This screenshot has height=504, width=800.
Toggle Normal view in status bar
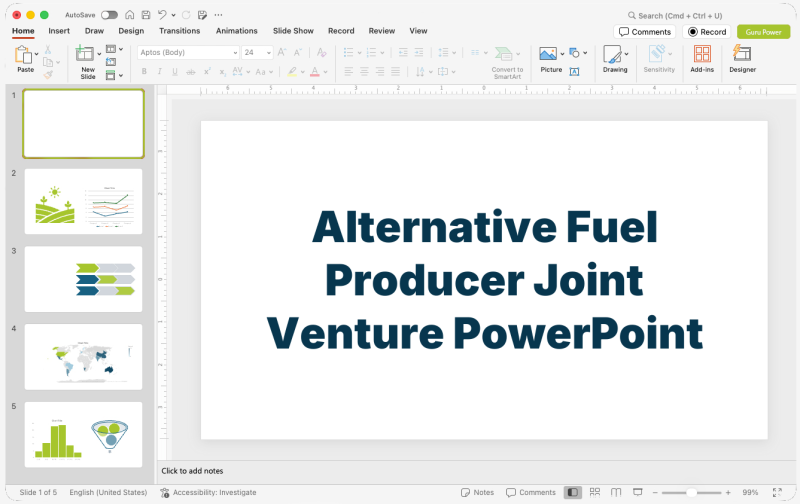click(573, 492)
